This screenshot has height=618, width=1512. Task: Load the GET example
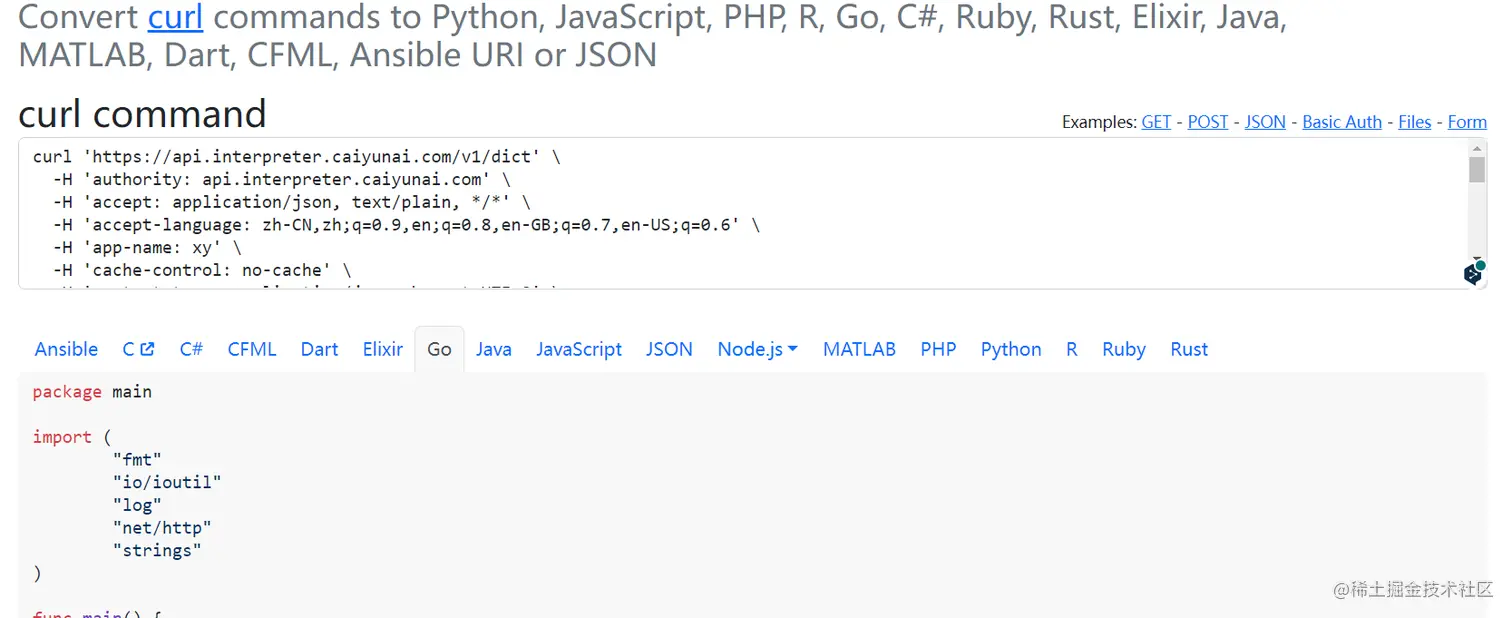click(1155, 121)
